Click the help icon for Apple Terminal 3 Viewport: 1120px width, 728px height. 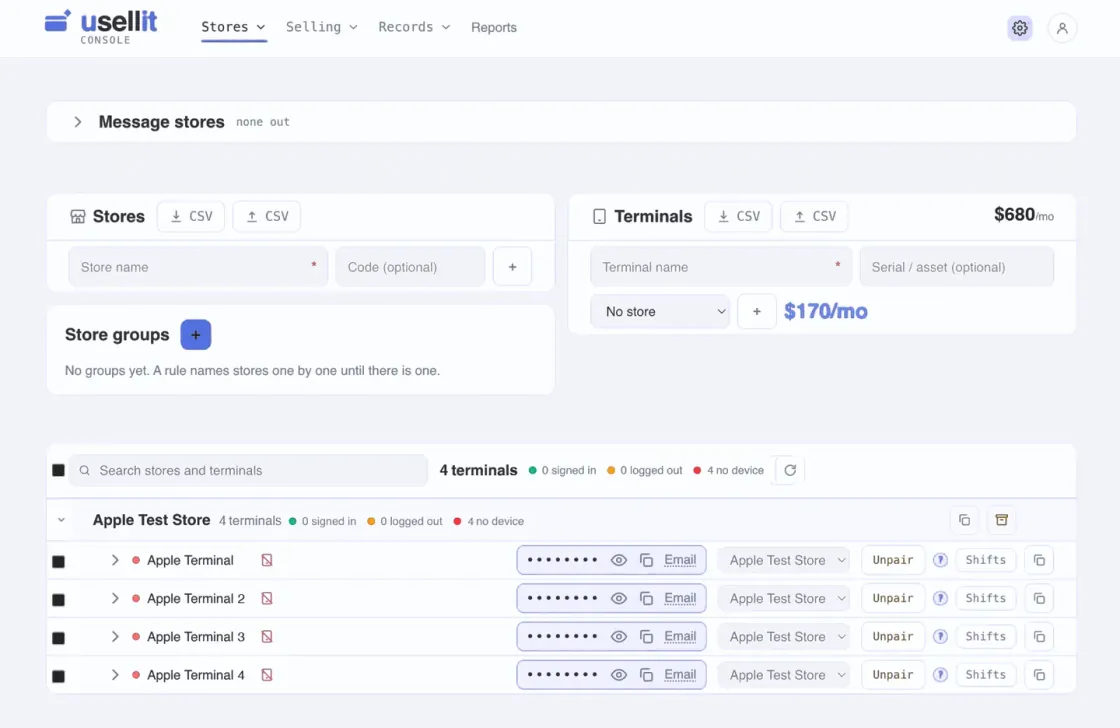[x=940, y=637]
